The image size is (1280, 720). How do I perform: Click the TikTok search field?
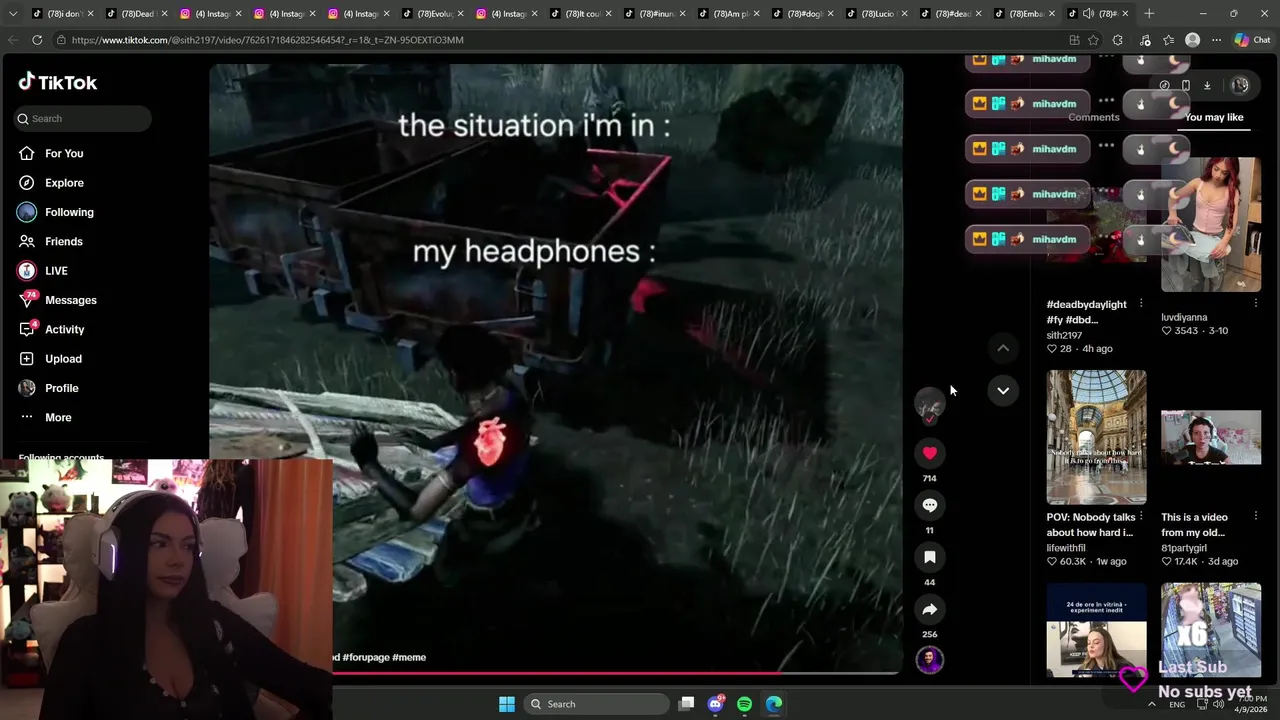pos(83,118)
